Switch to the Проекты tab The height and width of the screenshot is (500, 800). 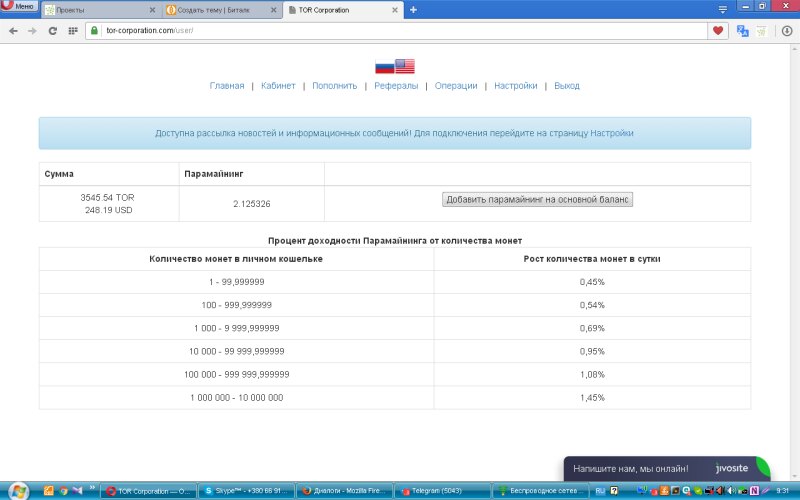click(x=98, y=9)
